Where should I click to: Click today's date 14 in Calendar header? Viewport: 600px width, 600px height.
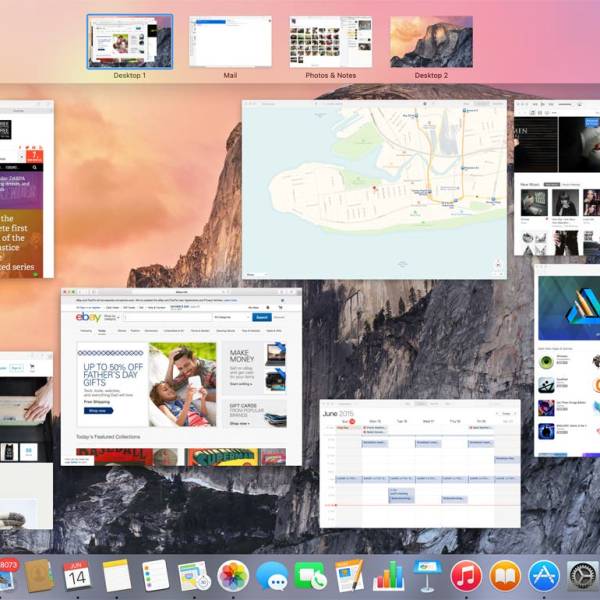click(x=352, y=421)
